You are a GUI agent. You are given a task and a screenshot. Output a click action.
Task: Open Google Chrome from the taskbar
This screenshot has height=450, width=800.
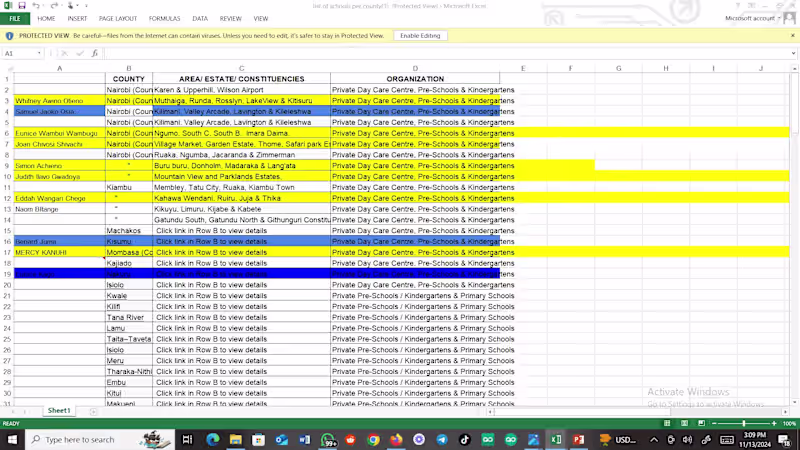(373, 439)
